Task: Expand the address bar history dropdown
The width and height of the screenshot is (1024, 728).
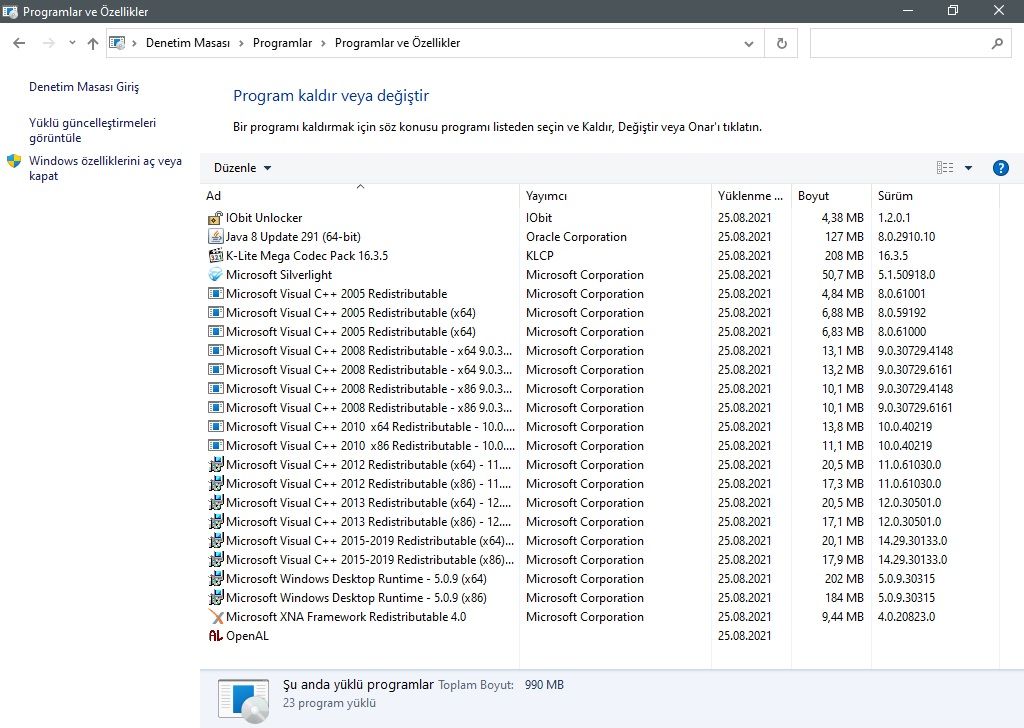Action: click(749, 44)
